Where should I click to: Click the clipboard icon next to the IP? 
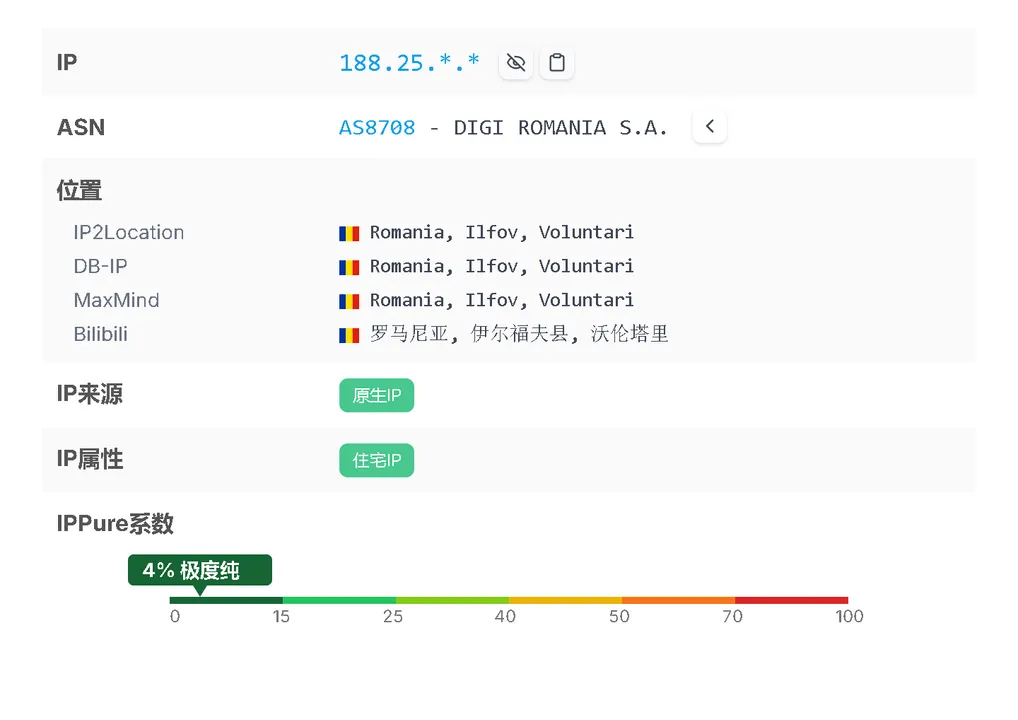pyautogui.click(x=557, y=62)
